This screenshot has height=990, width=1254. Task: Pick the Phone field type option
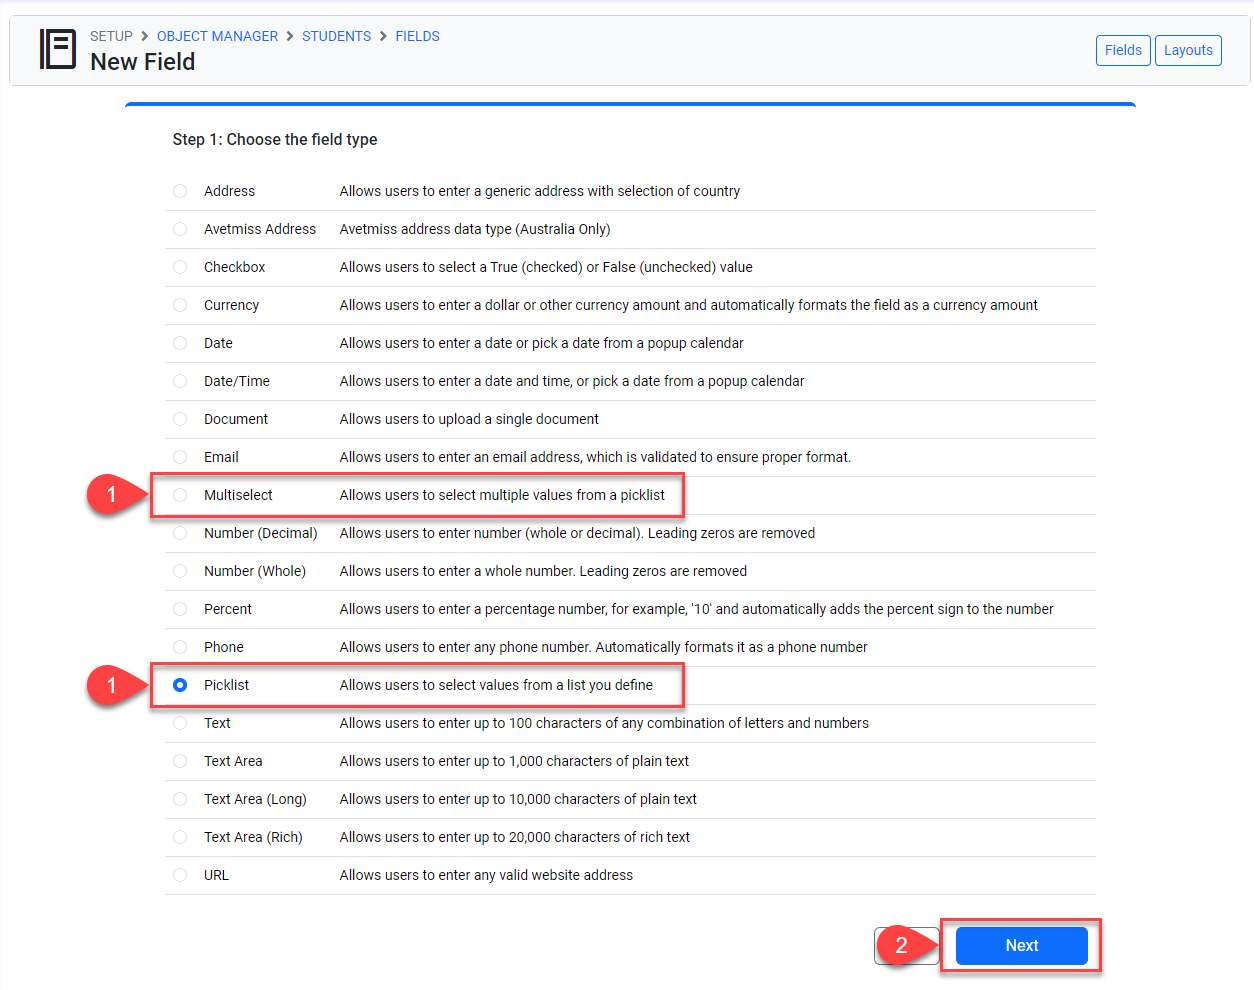tap(180, 647)
